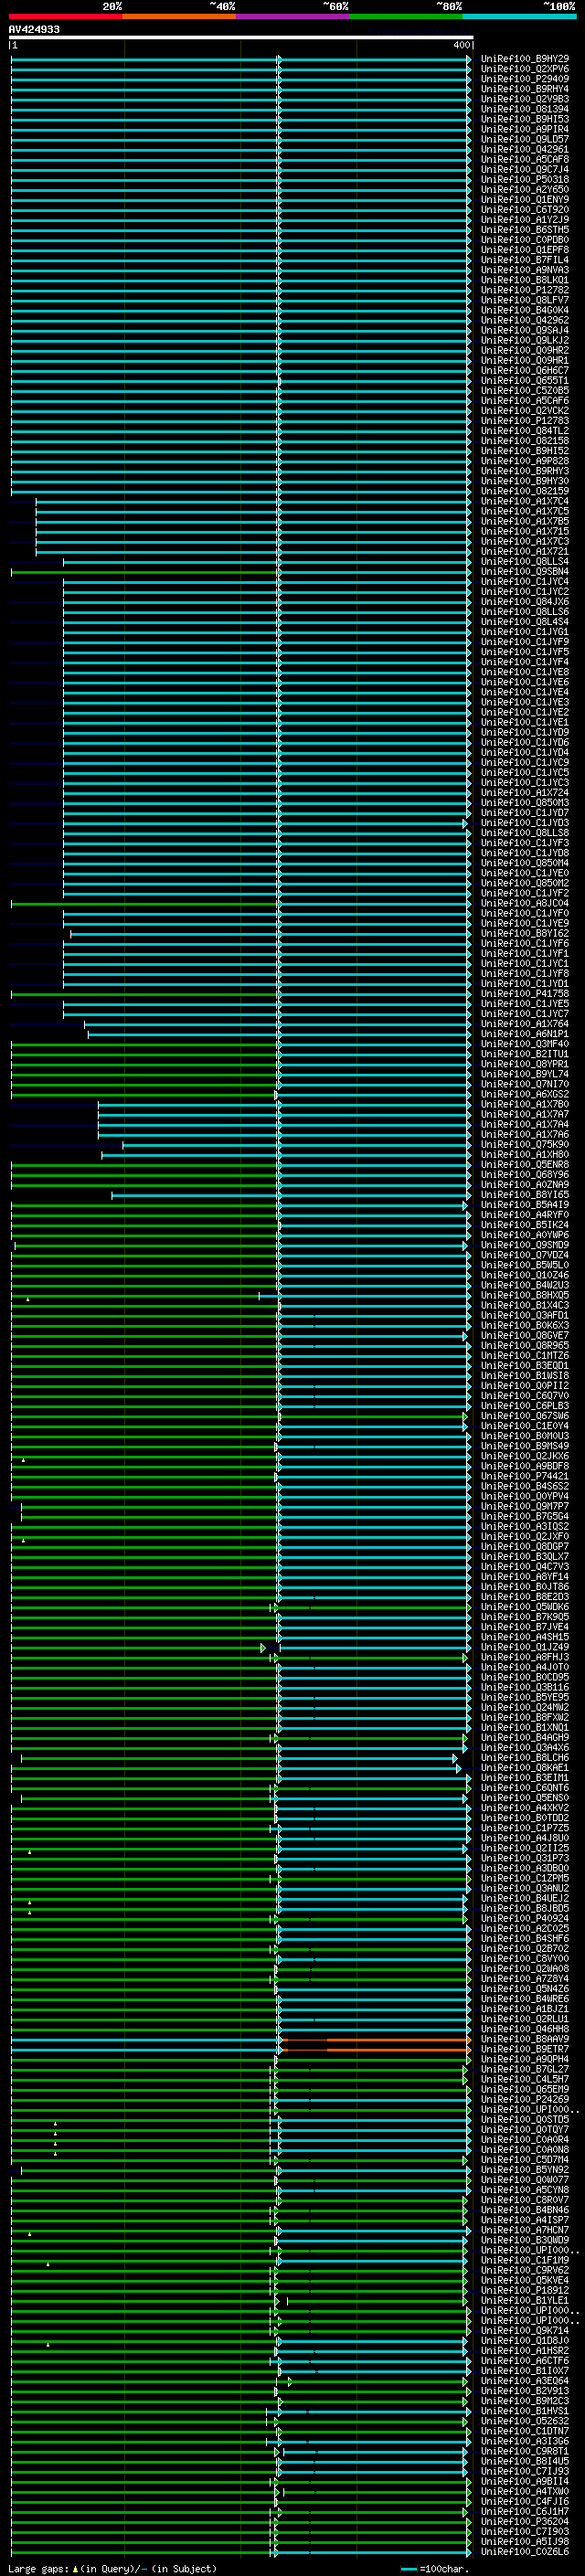Select hit label UniRef100_A1X764
Image resolution: width=585 pixels, height=2576 pixels.
pos(525,1024)
